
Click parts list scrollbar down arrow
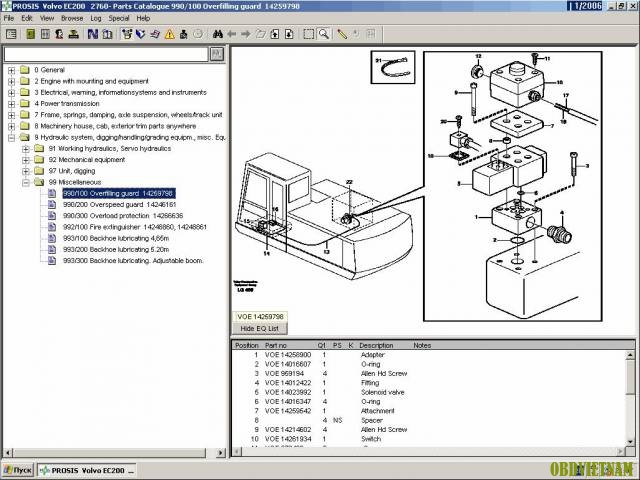coord(631,442)
